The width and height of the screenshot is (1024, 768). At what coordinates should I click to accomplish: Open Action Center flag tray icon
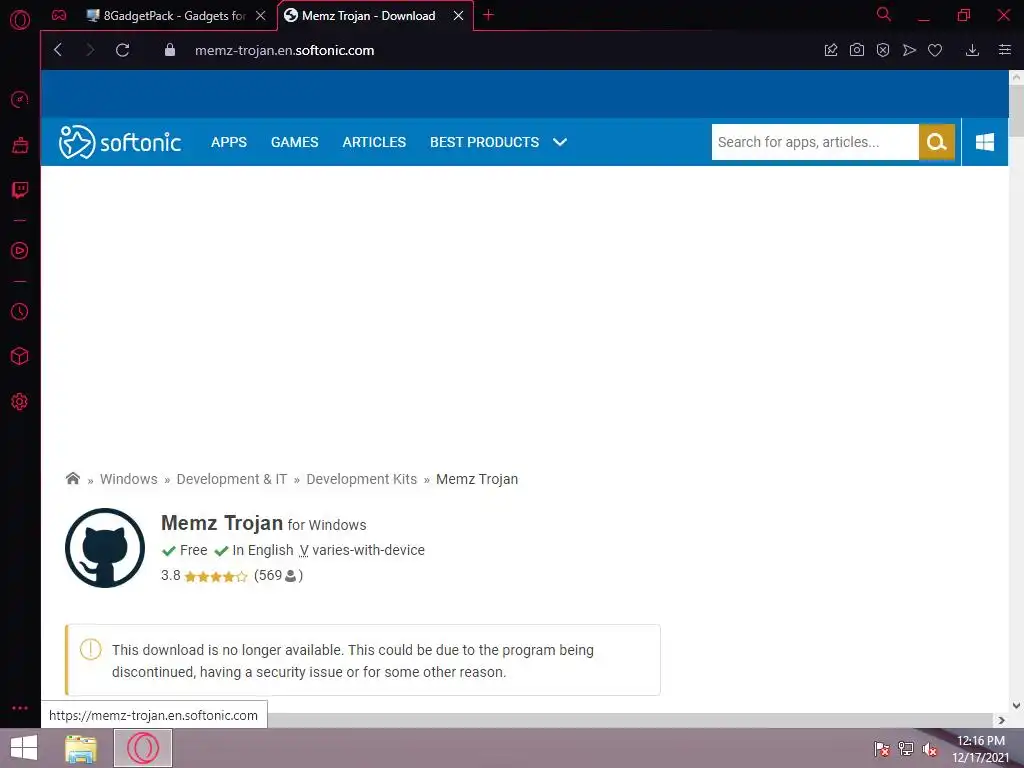(882, 748)
